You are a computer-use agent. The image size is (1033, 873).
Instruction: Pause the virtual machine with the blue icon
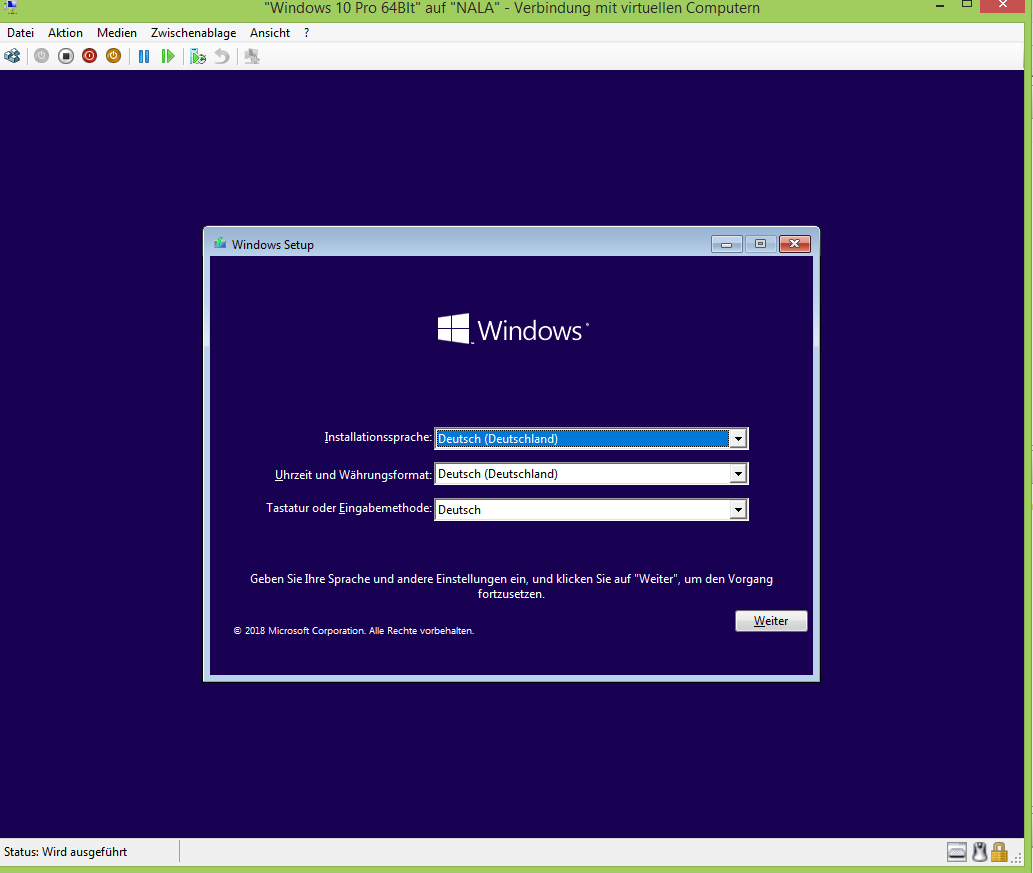(144, 56)
